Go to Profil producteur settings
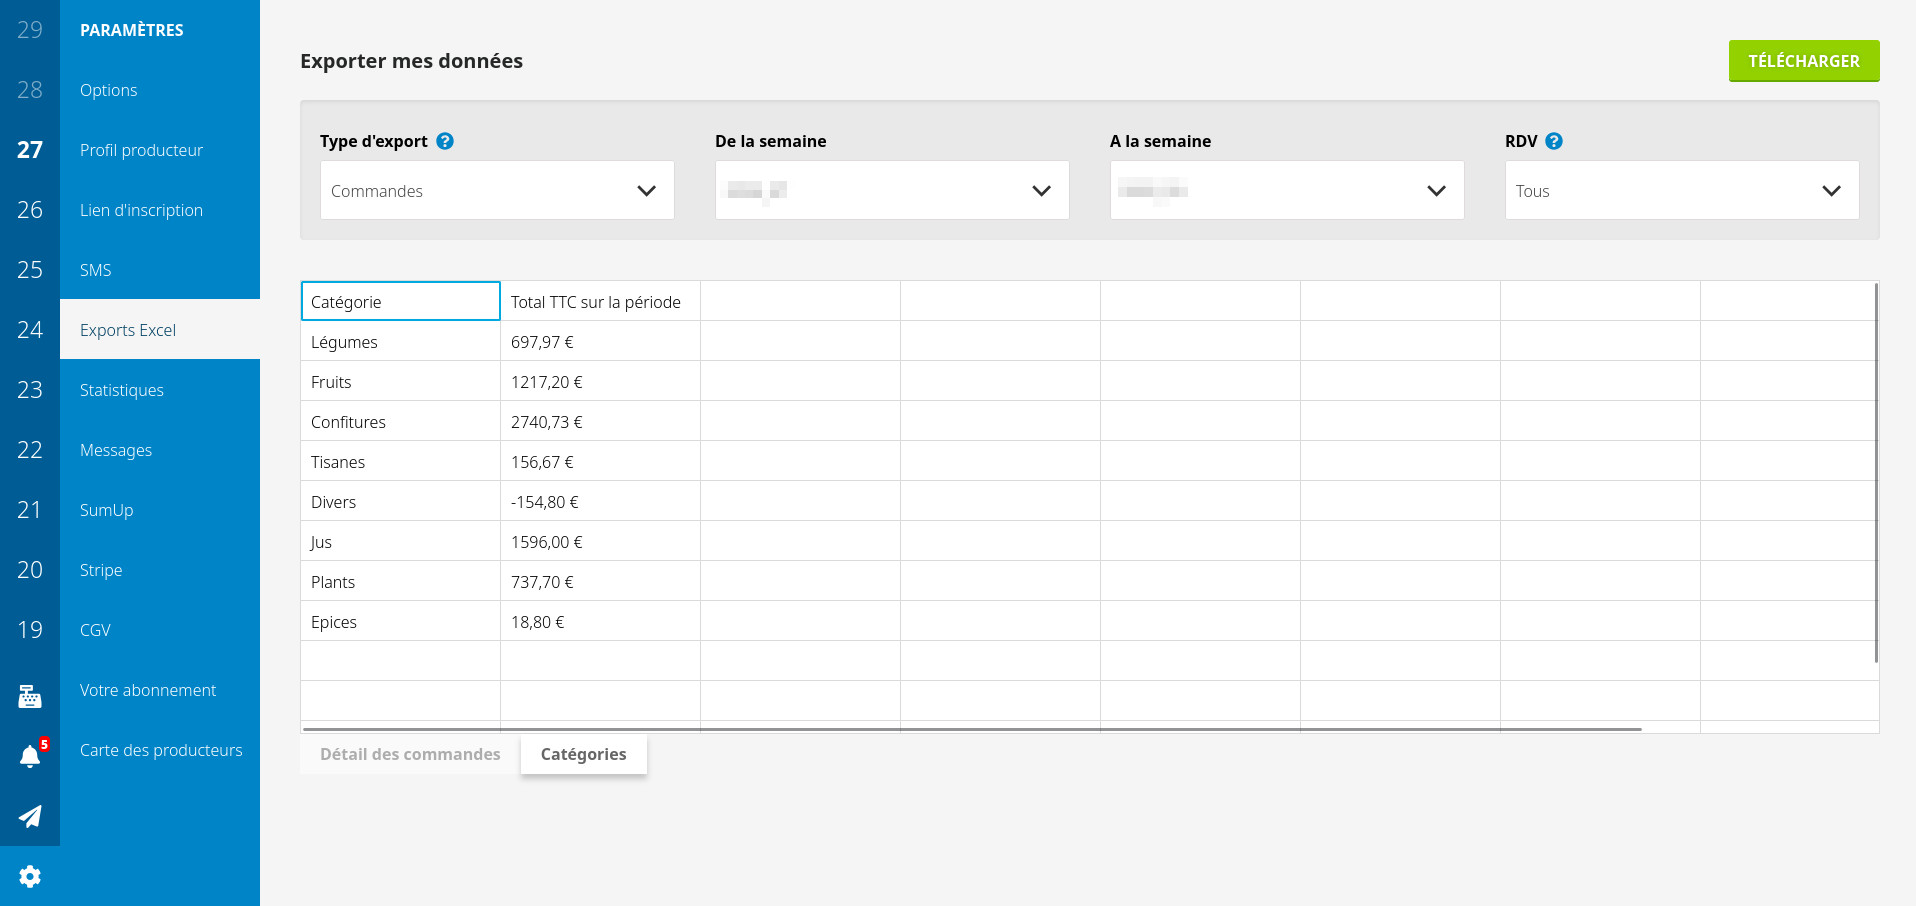The image size is (1916, 906). [x=141, y=150]
